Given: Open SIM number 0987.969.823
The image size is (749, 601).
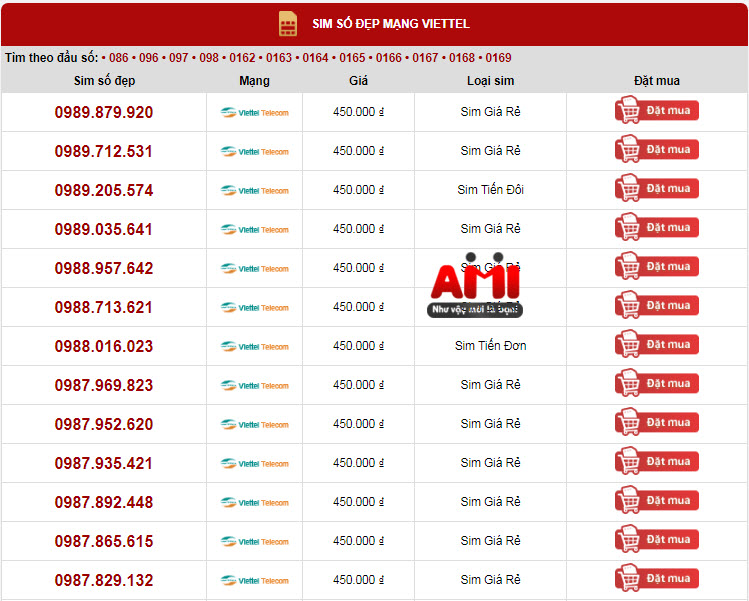Looking at the screenshot, I should point(104,386).
